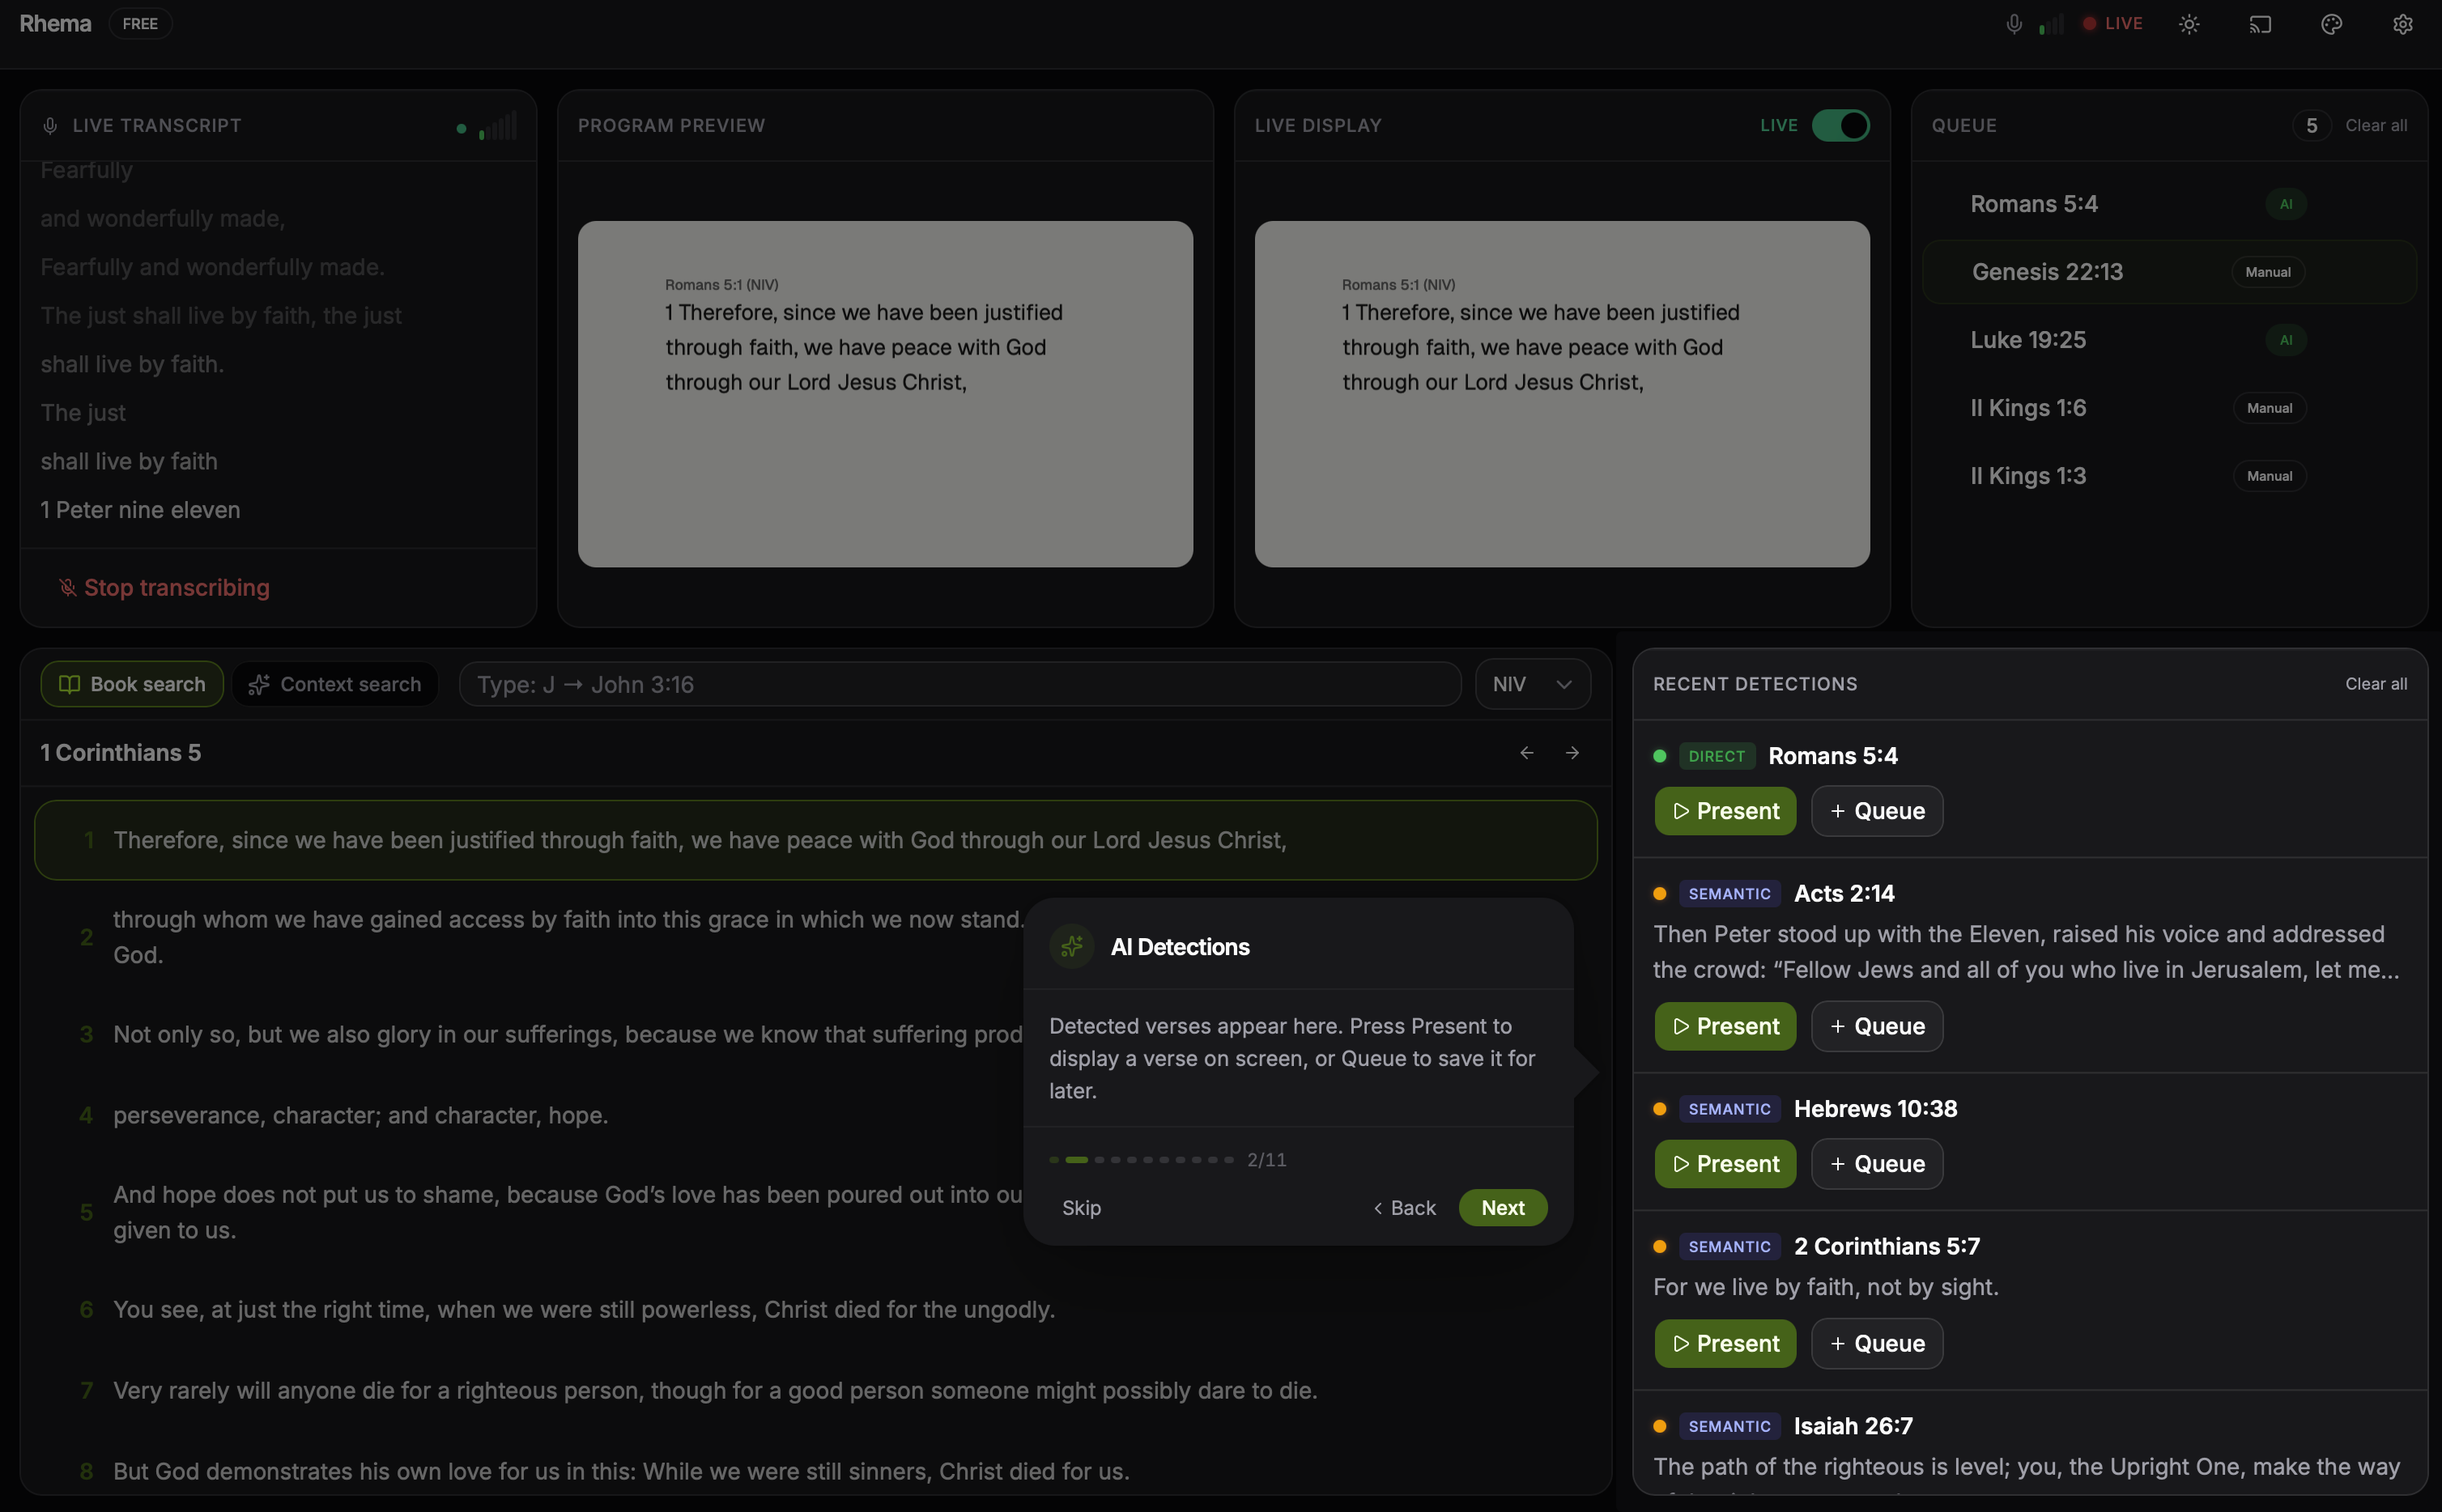Switch to Context search tab
The height and width of the screenshot is (1512, 2442).
(x=335, y=684)
